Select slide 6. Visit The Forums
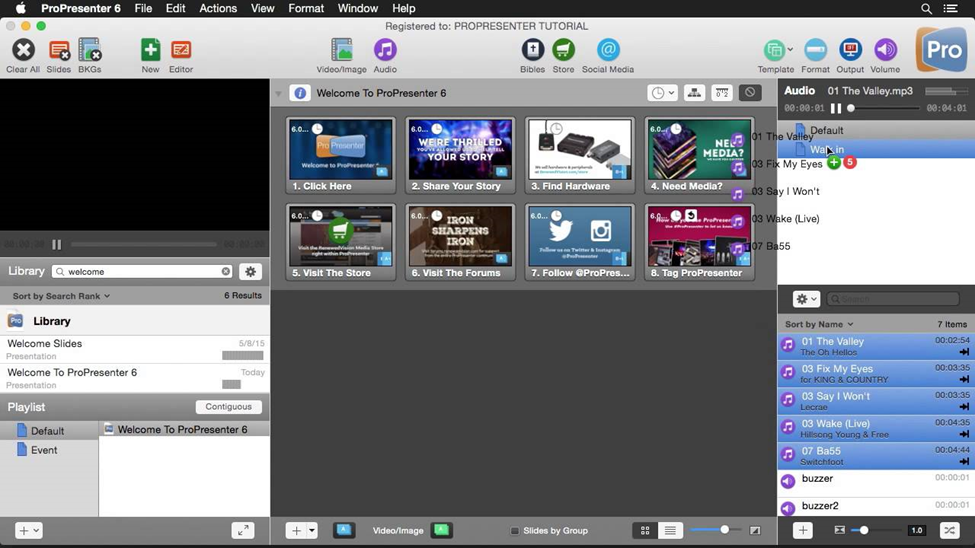 click(460, 243)
